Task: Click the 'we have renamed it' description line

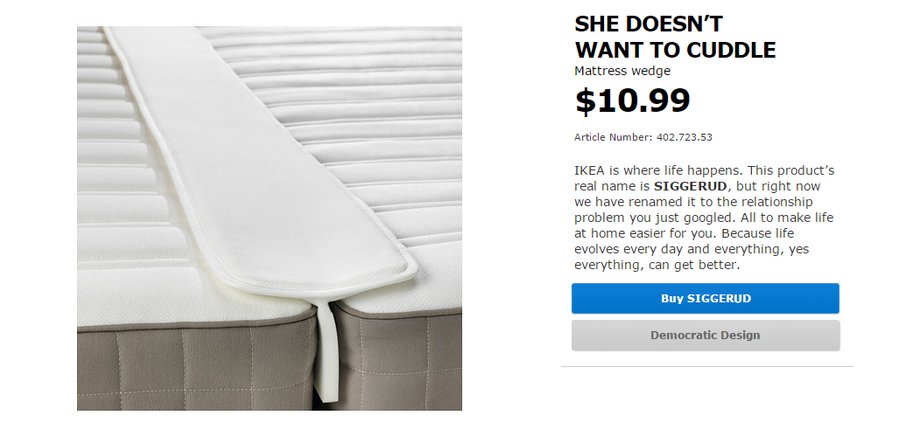Action: 694,202
